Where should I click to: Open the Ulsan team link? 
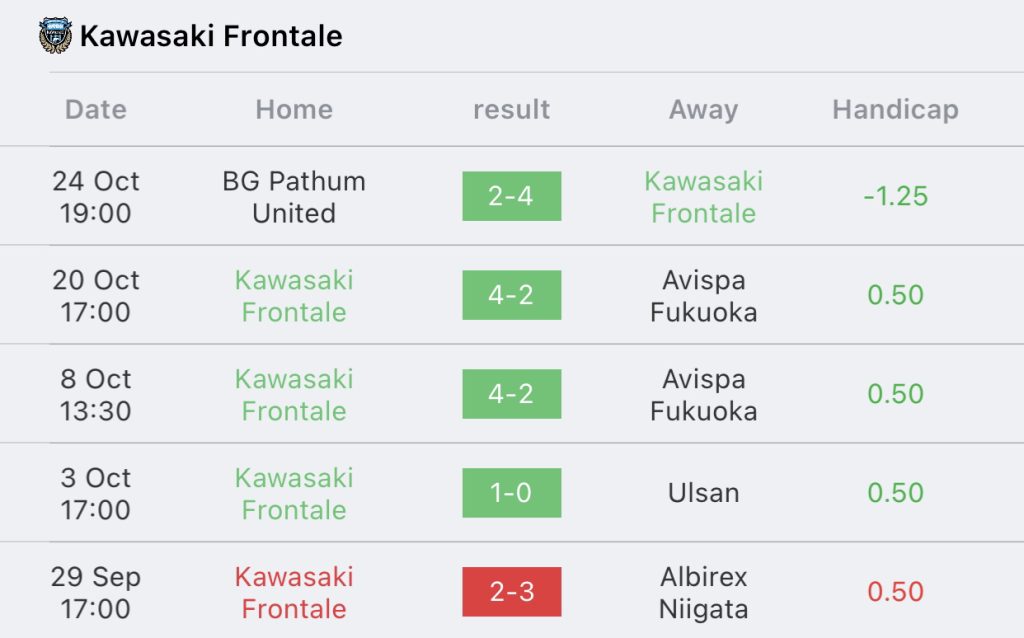coord(703,493)
